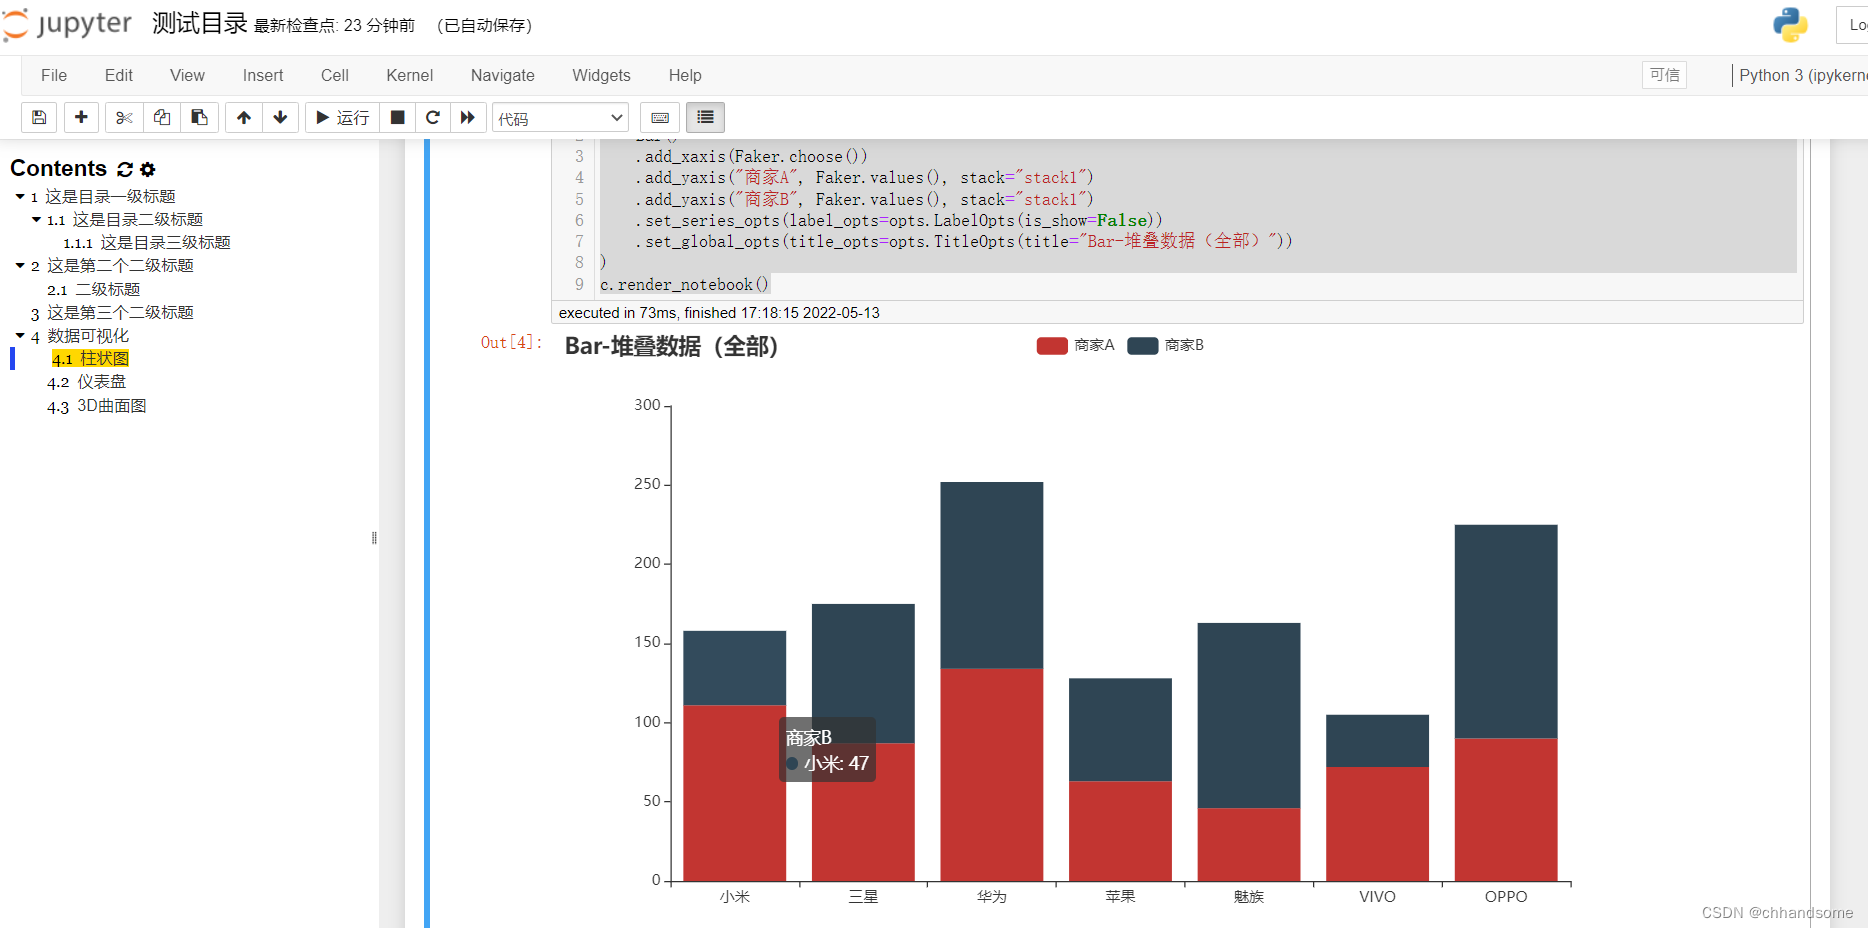Jump to 1.1.1 这是目录三级标题
1868x928 pixels.
[147, 243]
